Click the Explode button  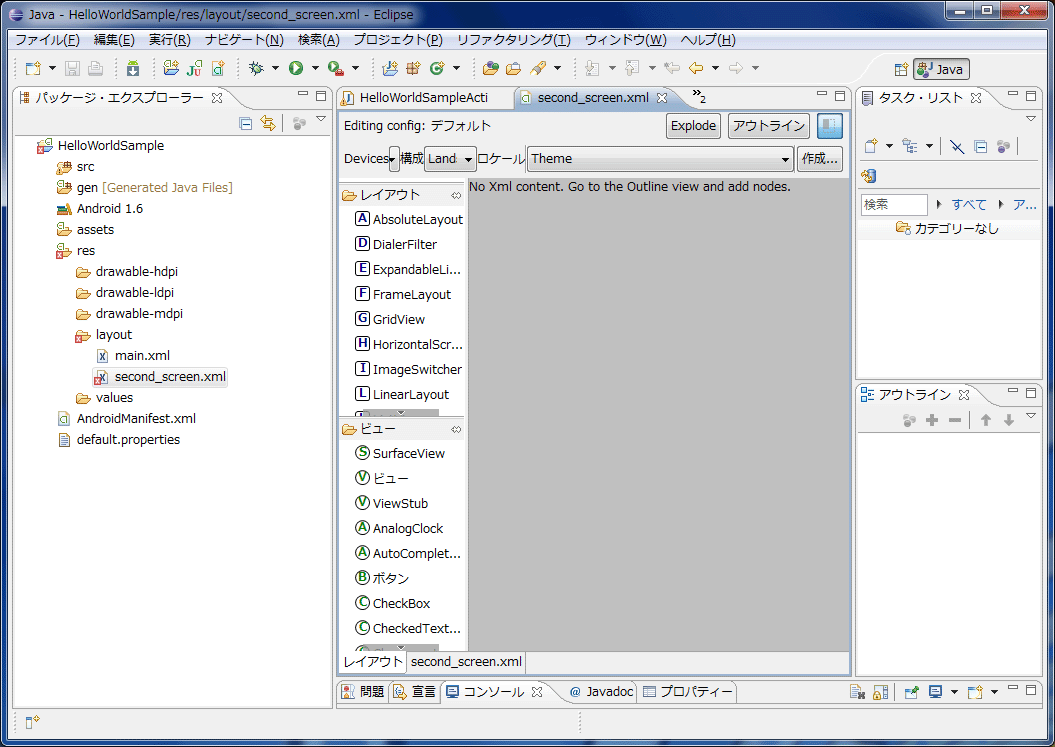click(693, 126)
